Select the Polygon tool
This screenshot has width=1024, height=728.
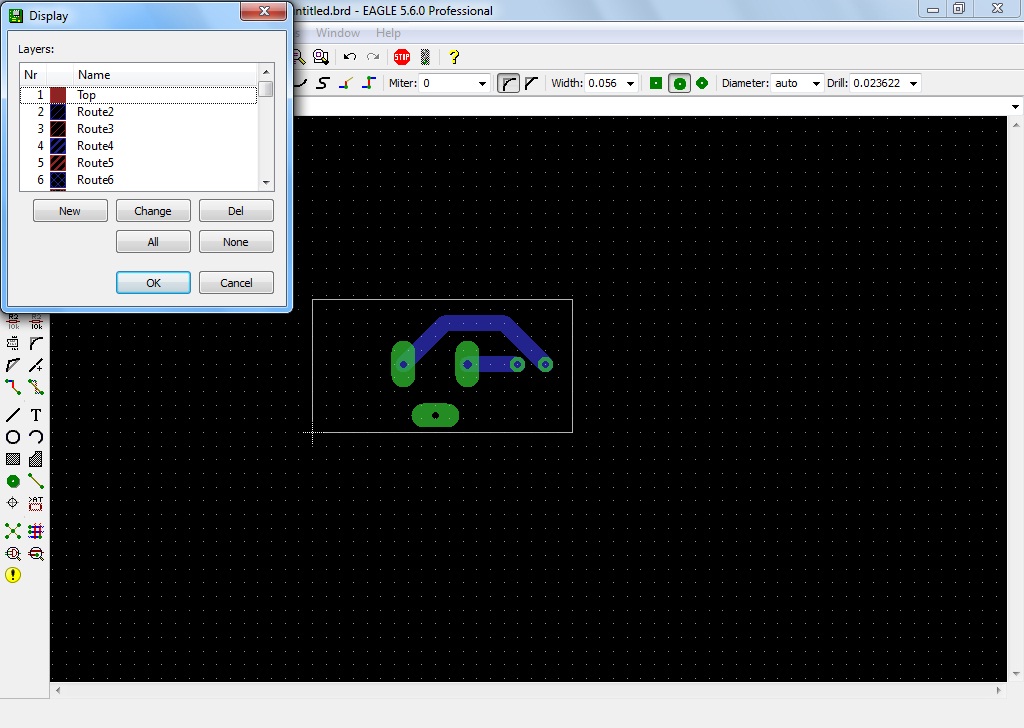point(36,460)
